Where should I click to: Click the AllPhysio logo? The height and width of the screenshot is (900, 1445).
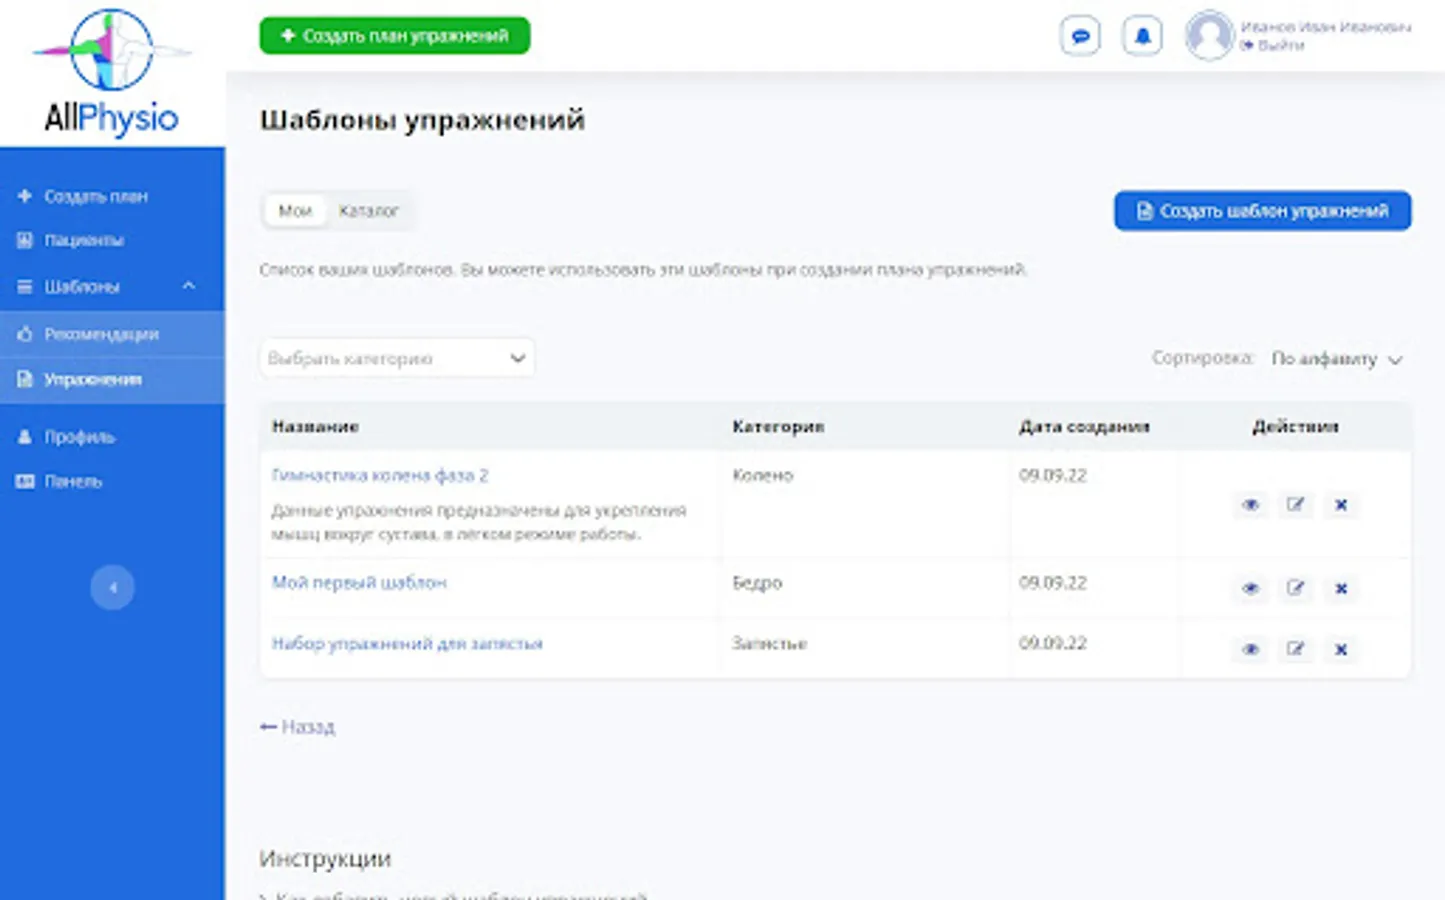click(x=111, y=74)
